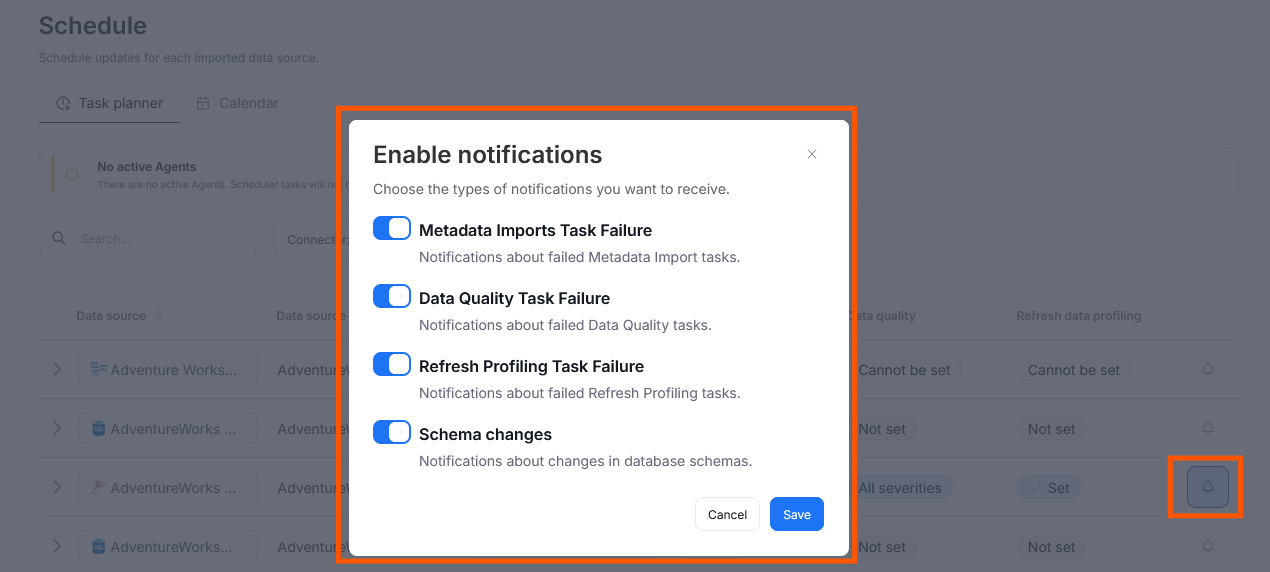1270x572 pixels.
Task: Expand the second AdventureWorks data source row
Action: click(57, 428)
